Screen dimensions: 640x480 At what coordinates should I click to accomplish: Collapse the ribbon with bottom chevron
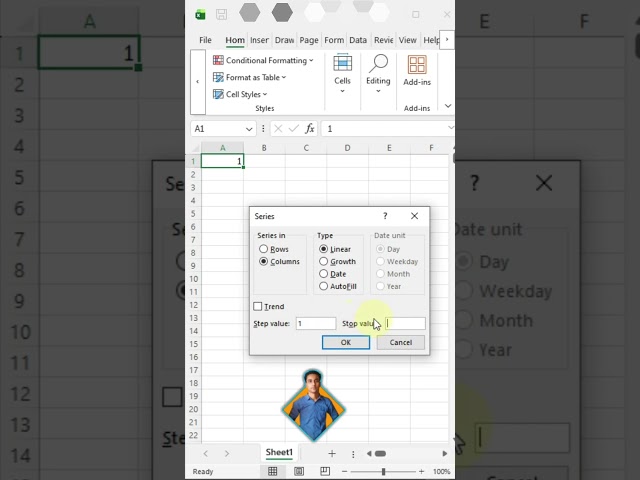(448, 106)
